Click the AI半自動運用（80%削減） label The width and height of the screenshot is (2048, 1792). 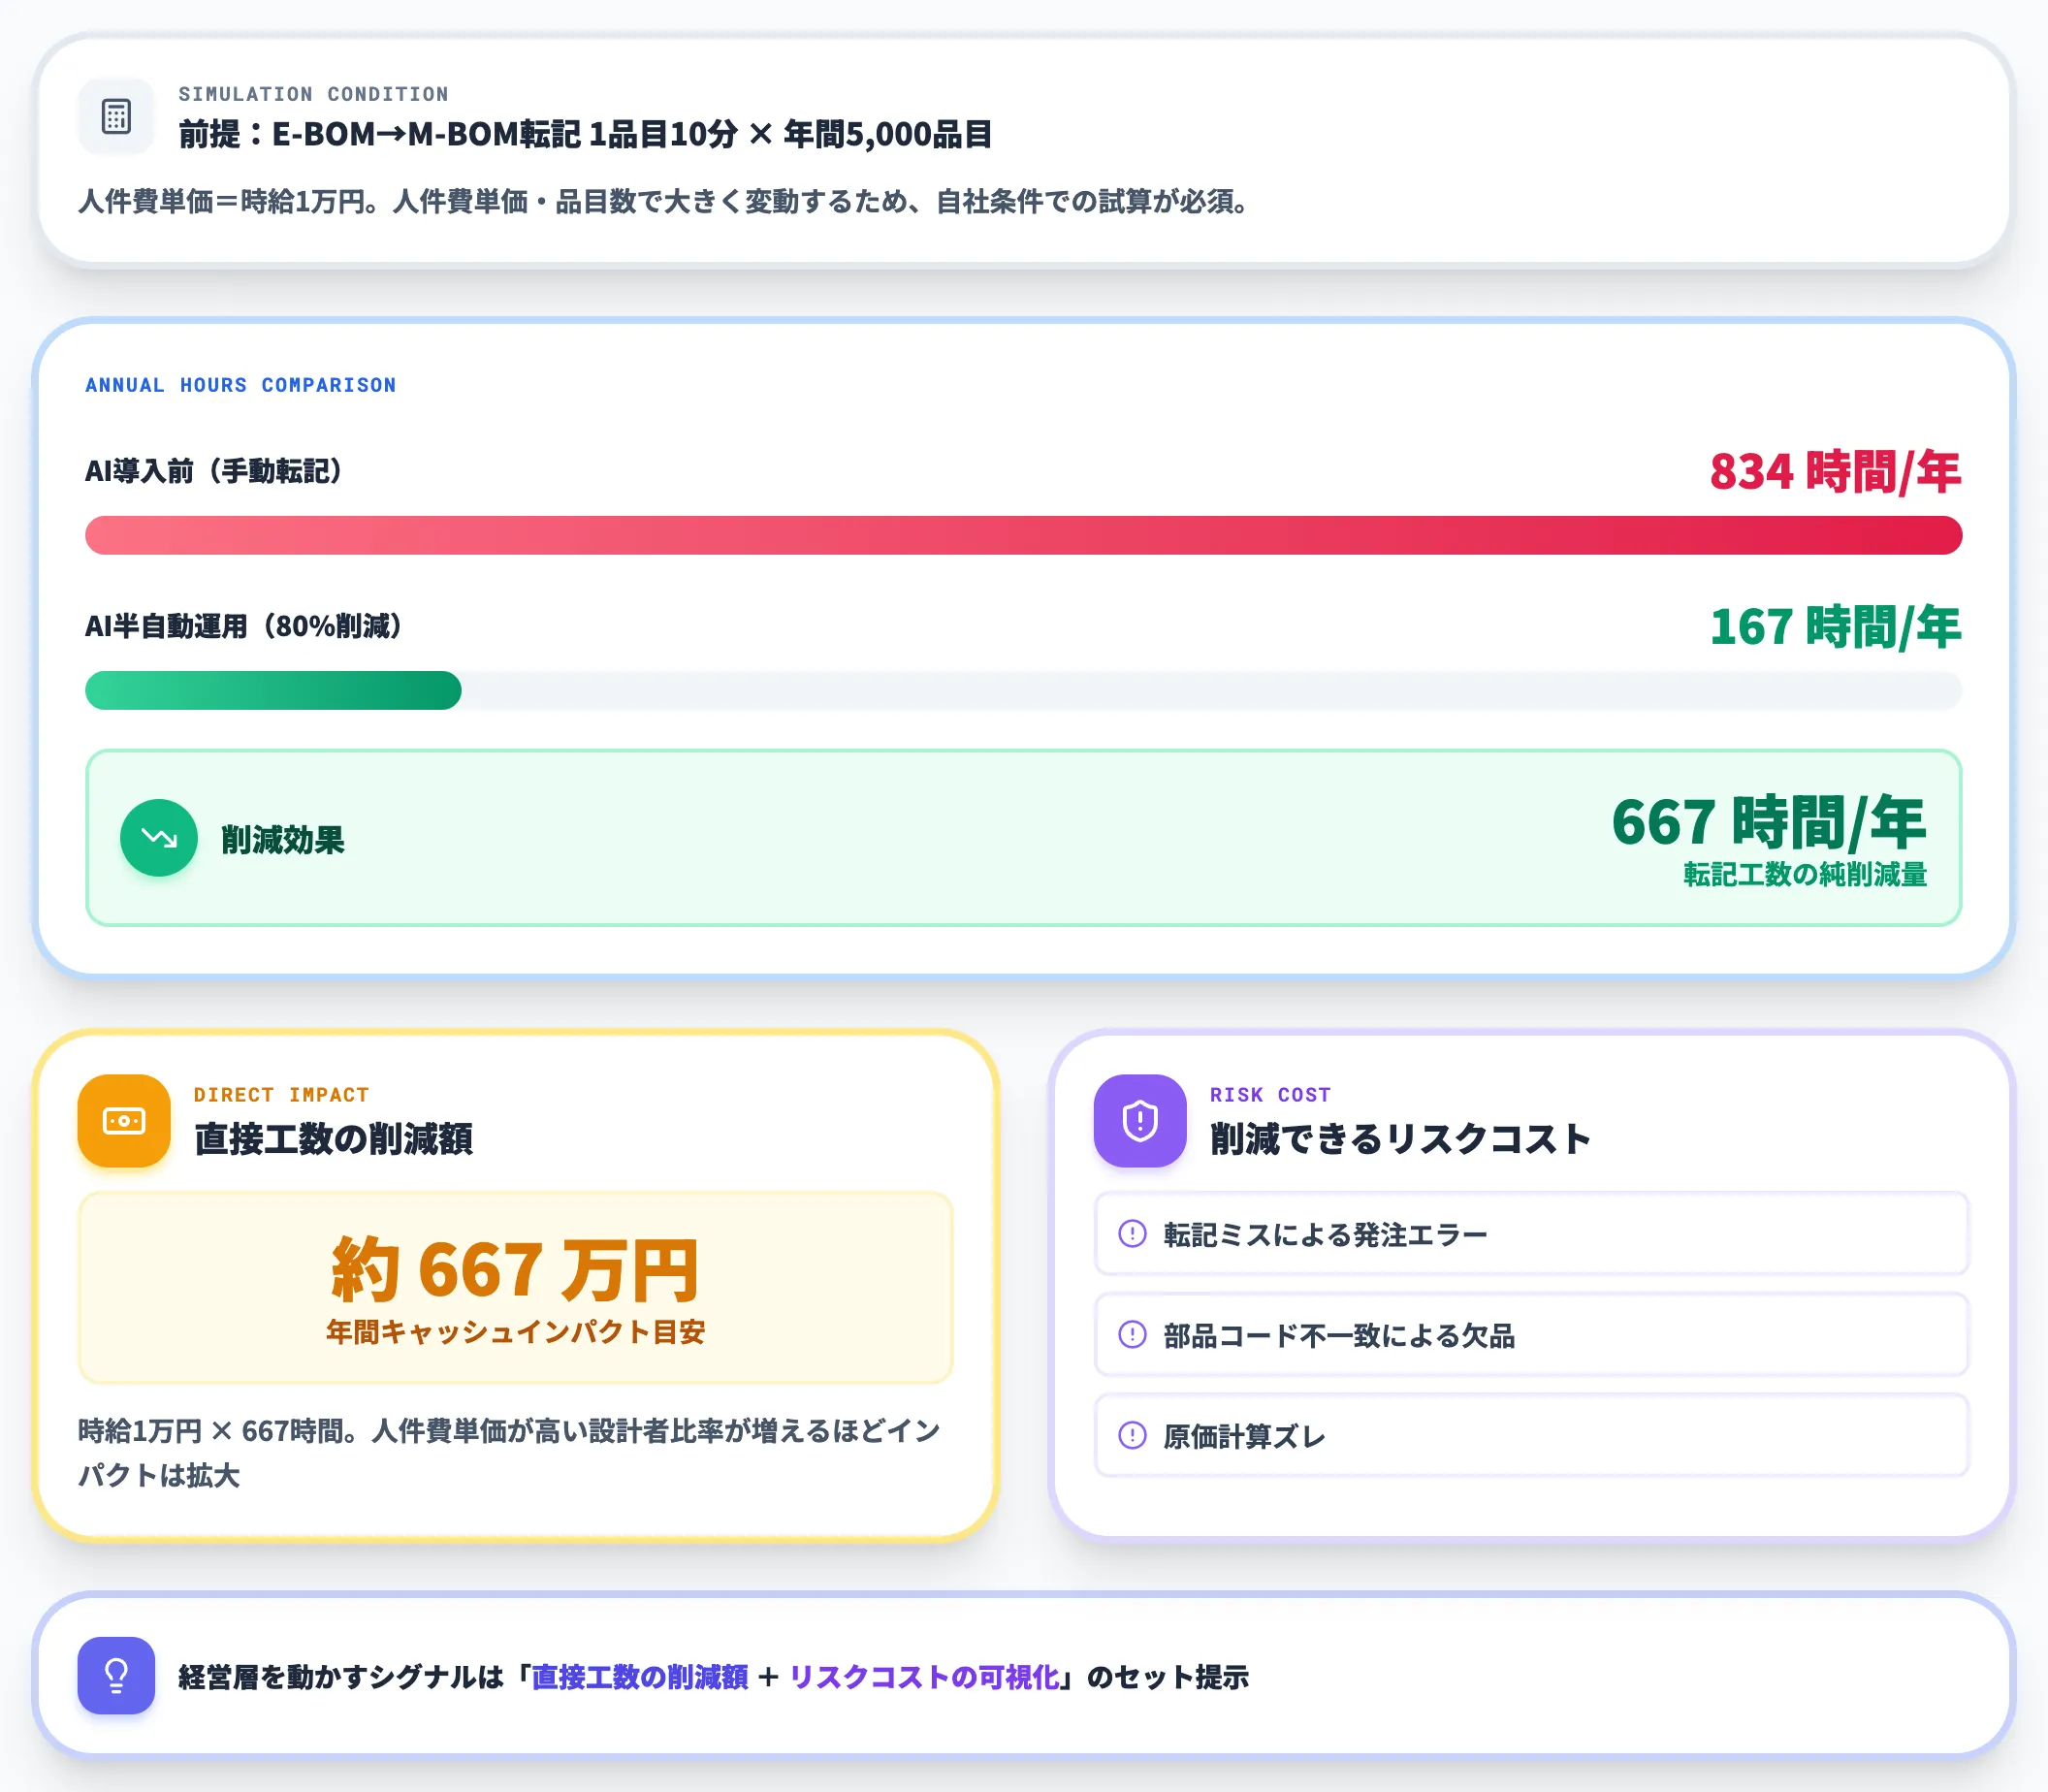tap(244, 627)
